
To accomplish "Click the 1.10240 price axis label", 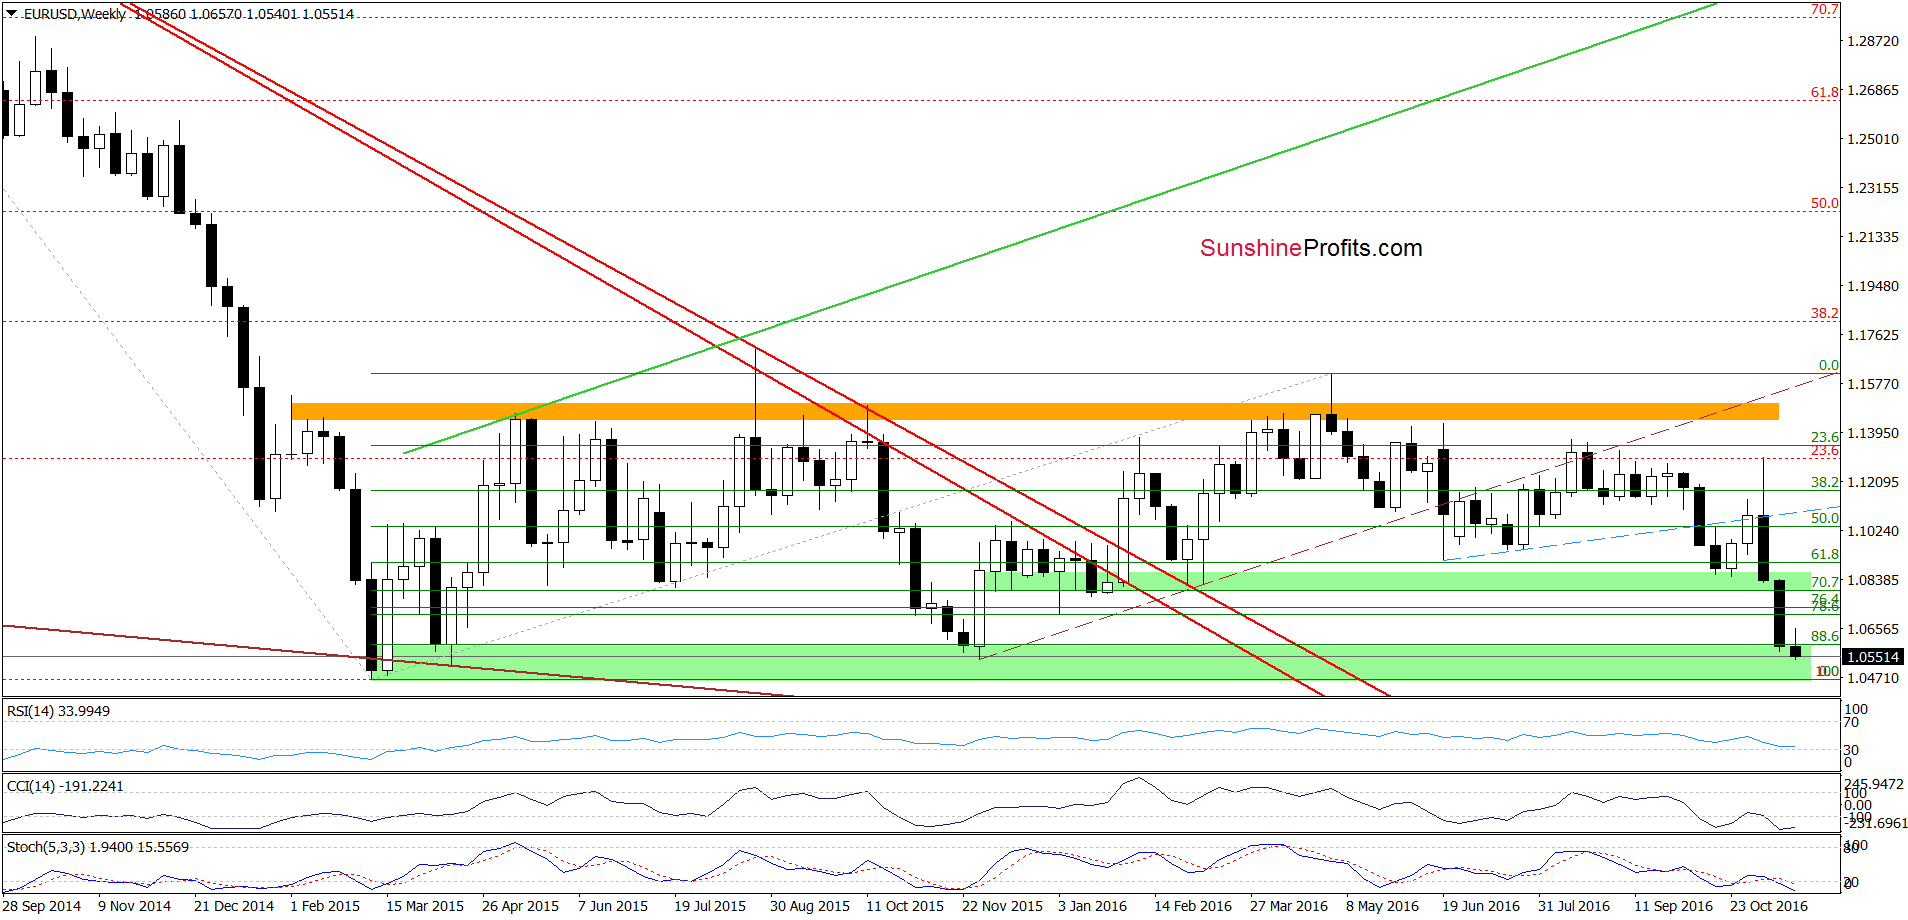I will coord(1872,531).
